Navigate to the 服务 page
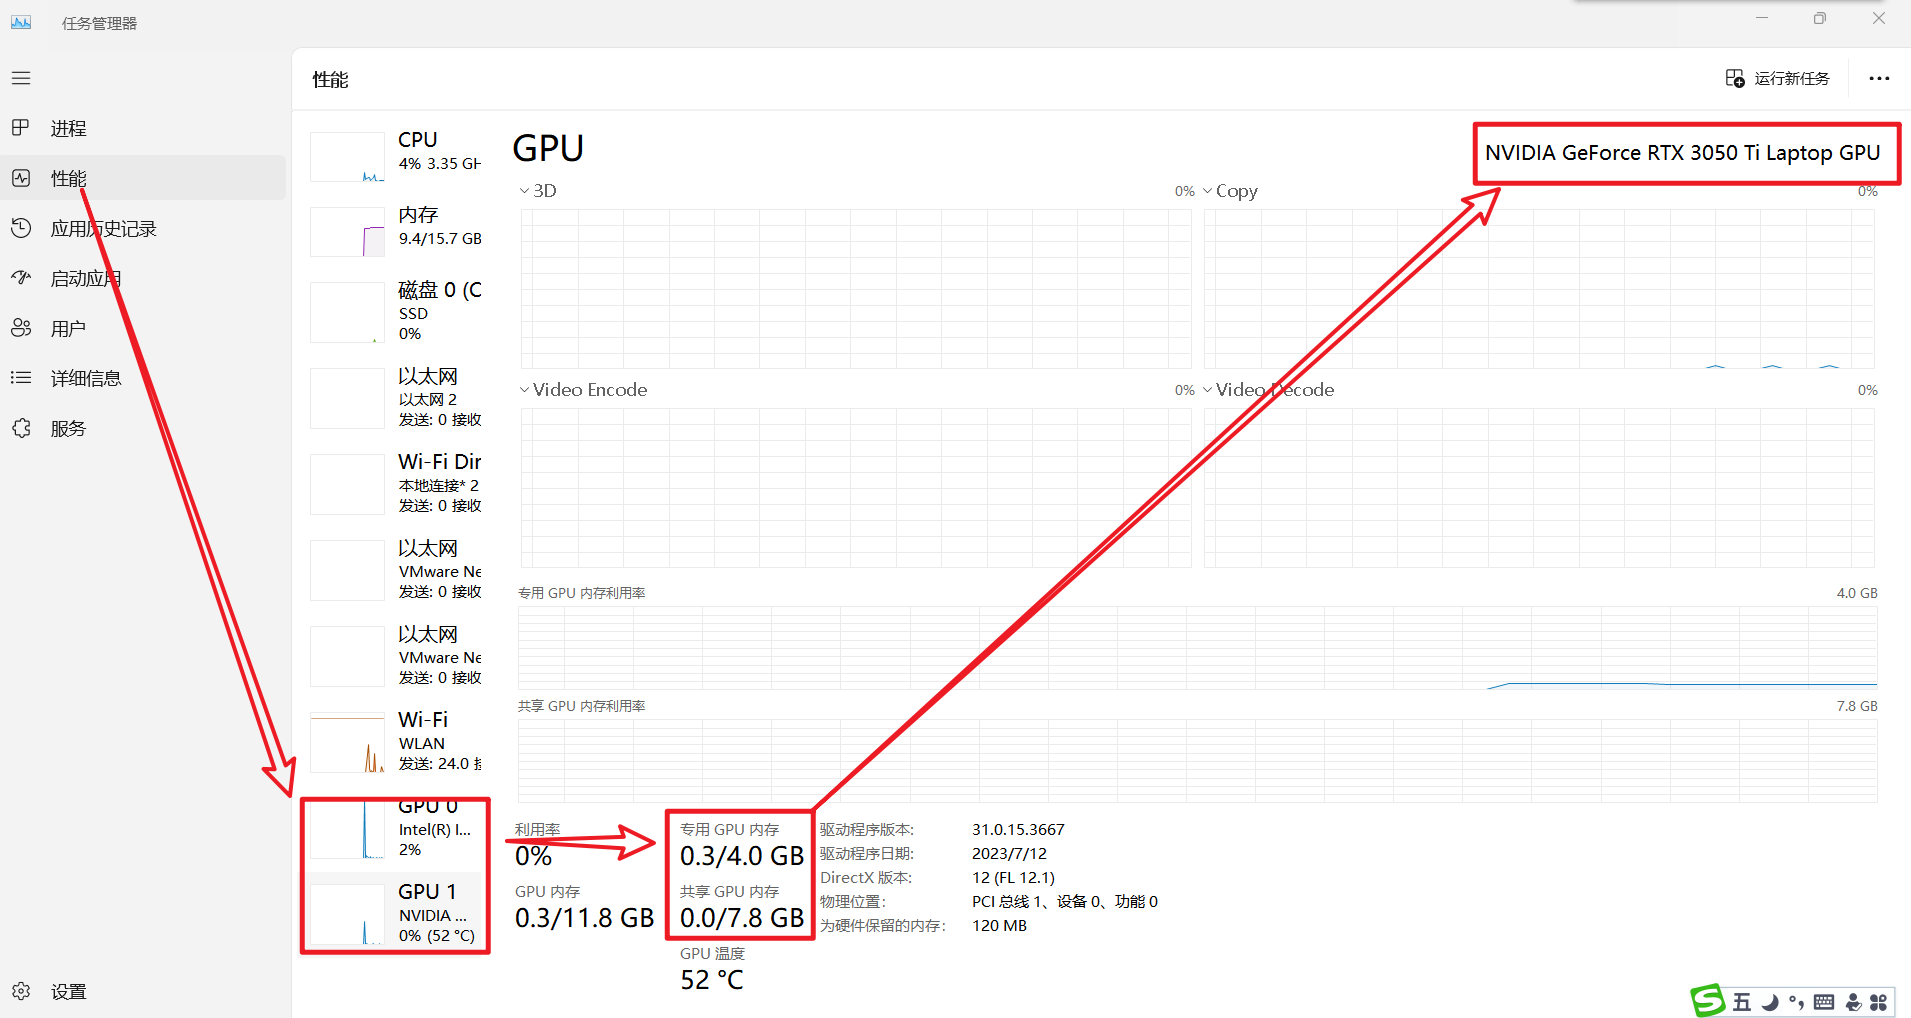The height and width of the screenshot is (1018, 1911). (144, 428)
